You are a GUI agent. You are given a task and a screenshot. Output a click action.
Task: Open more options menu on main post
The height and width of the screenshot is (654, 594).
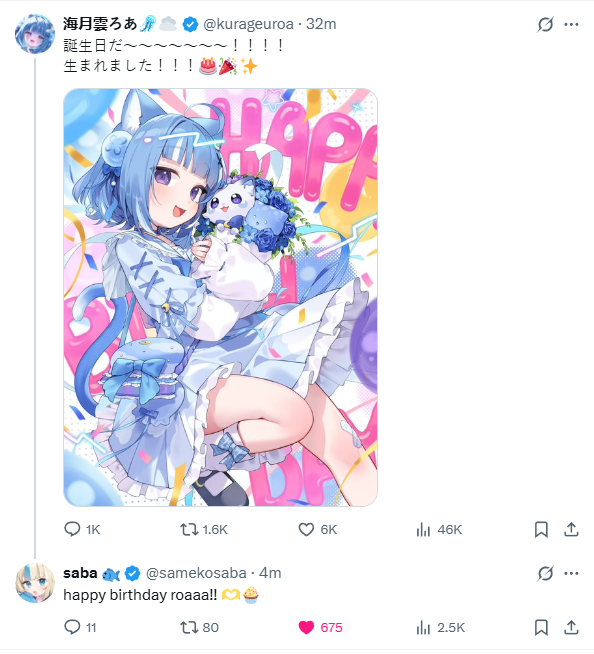coord(571,25)
